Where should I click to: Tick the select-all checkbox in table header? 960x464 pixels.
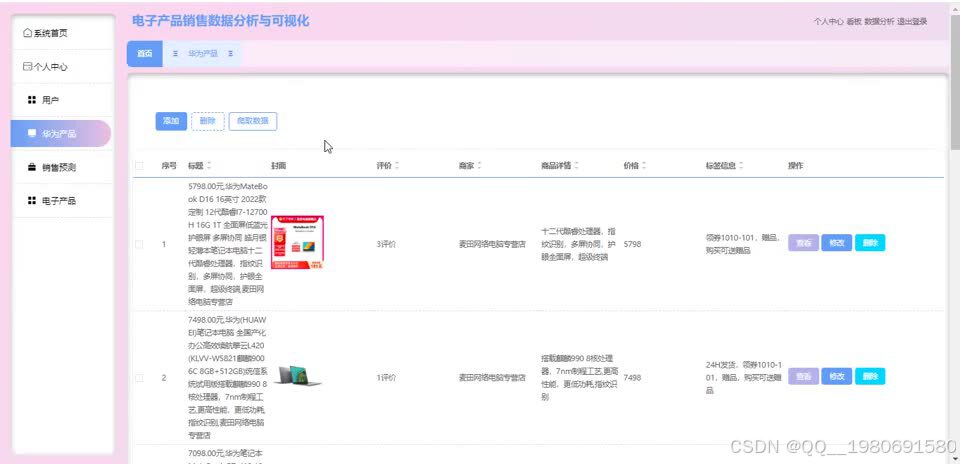tap(139, 165)
